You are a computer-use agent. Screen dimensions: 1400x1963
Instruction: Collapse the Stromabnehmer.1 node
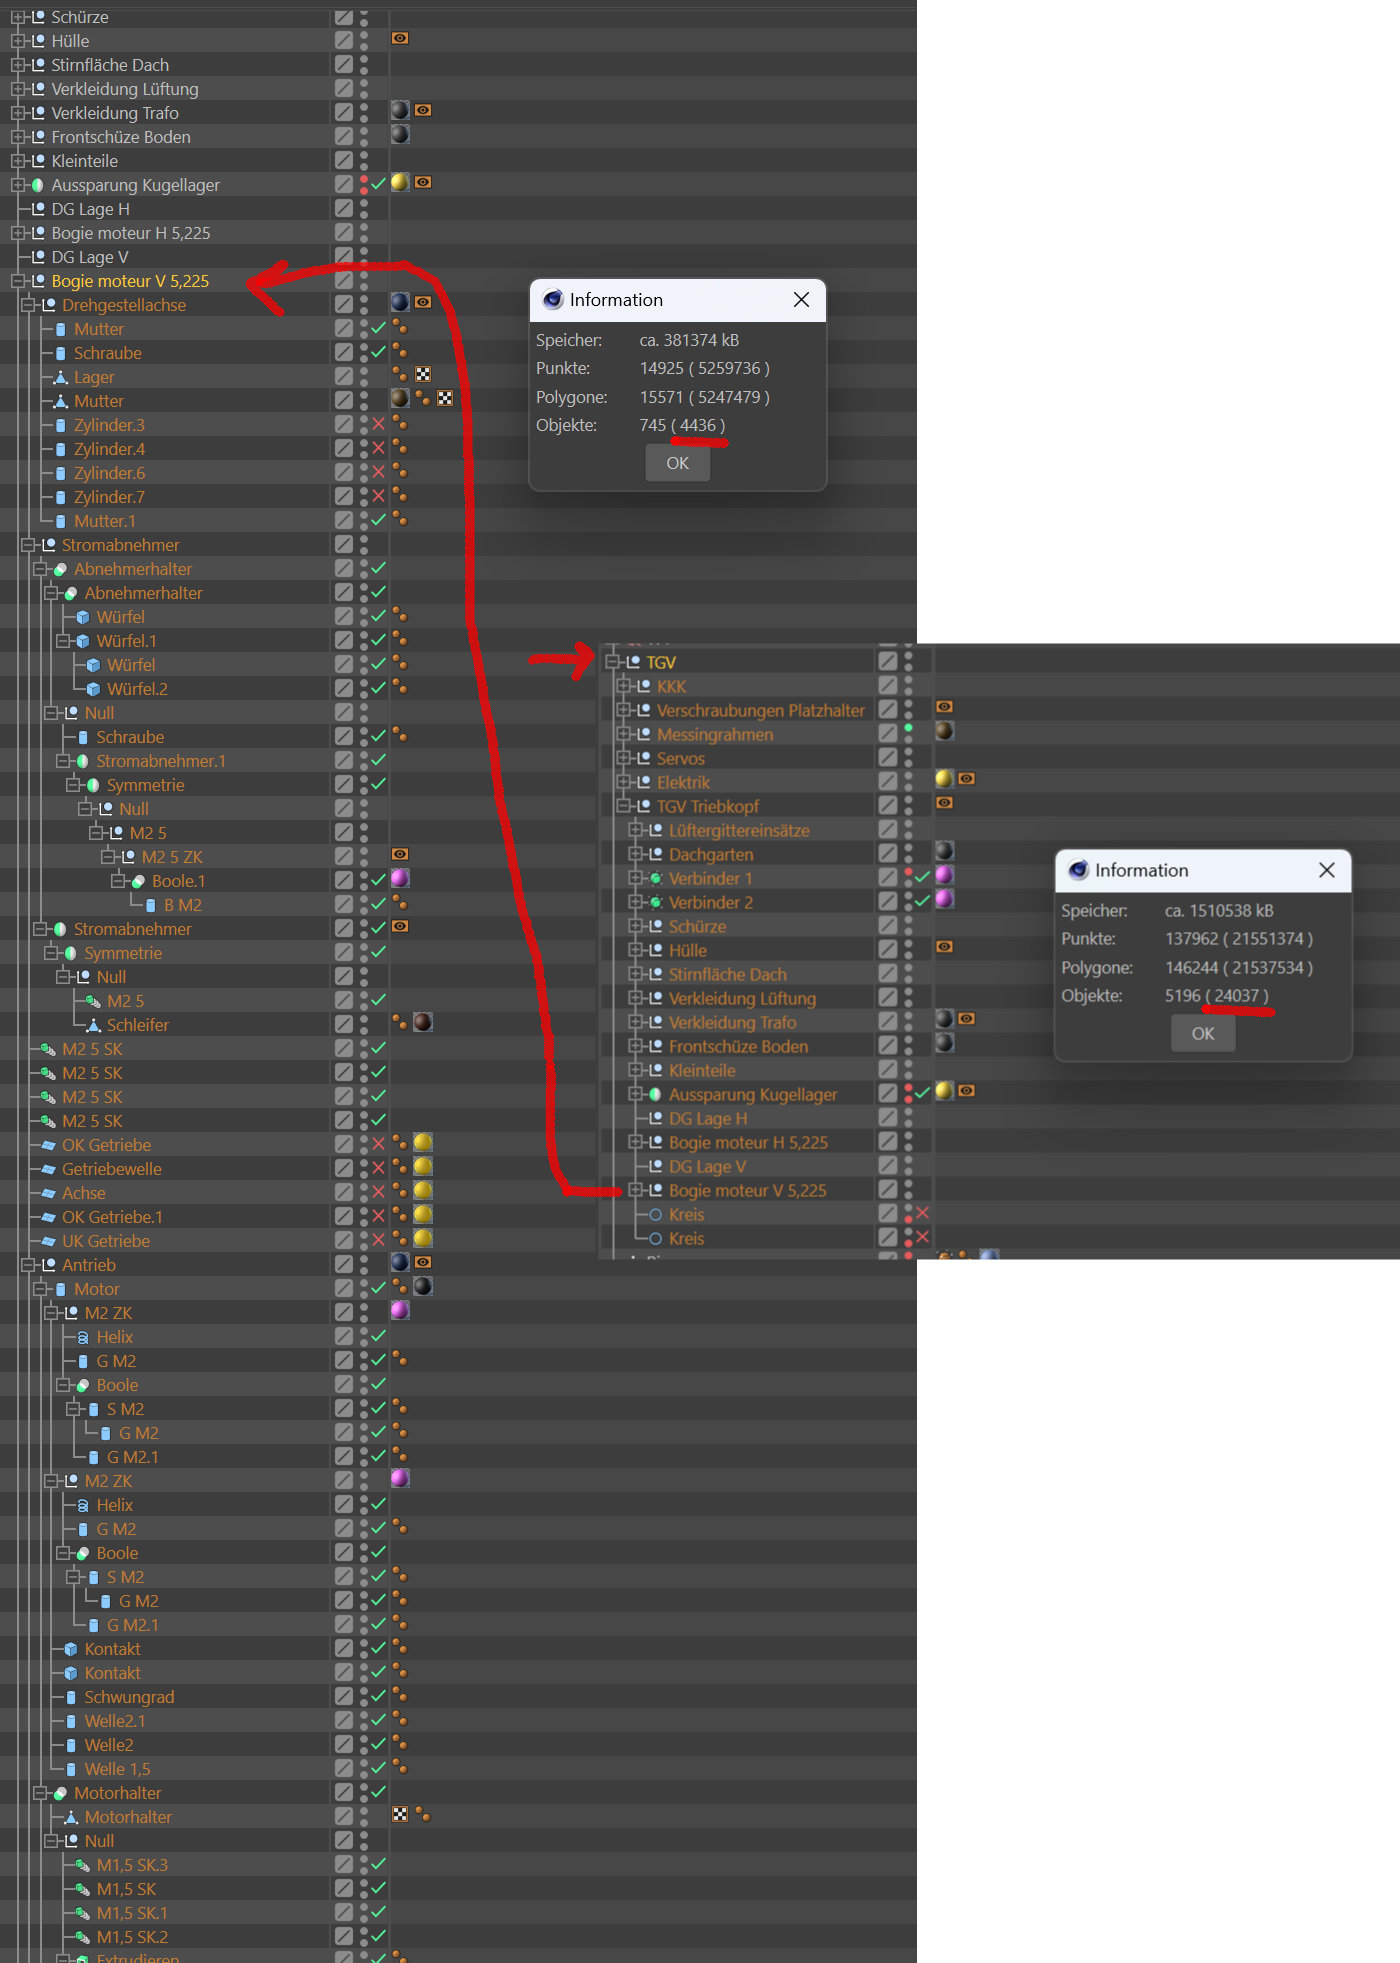pyautogui.click(x=63, y=761)
